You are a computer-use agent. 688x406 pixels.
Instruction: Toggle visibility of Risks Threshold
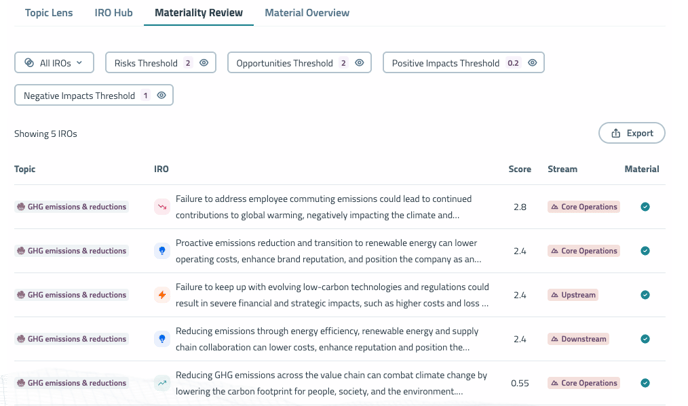[204, 63]
